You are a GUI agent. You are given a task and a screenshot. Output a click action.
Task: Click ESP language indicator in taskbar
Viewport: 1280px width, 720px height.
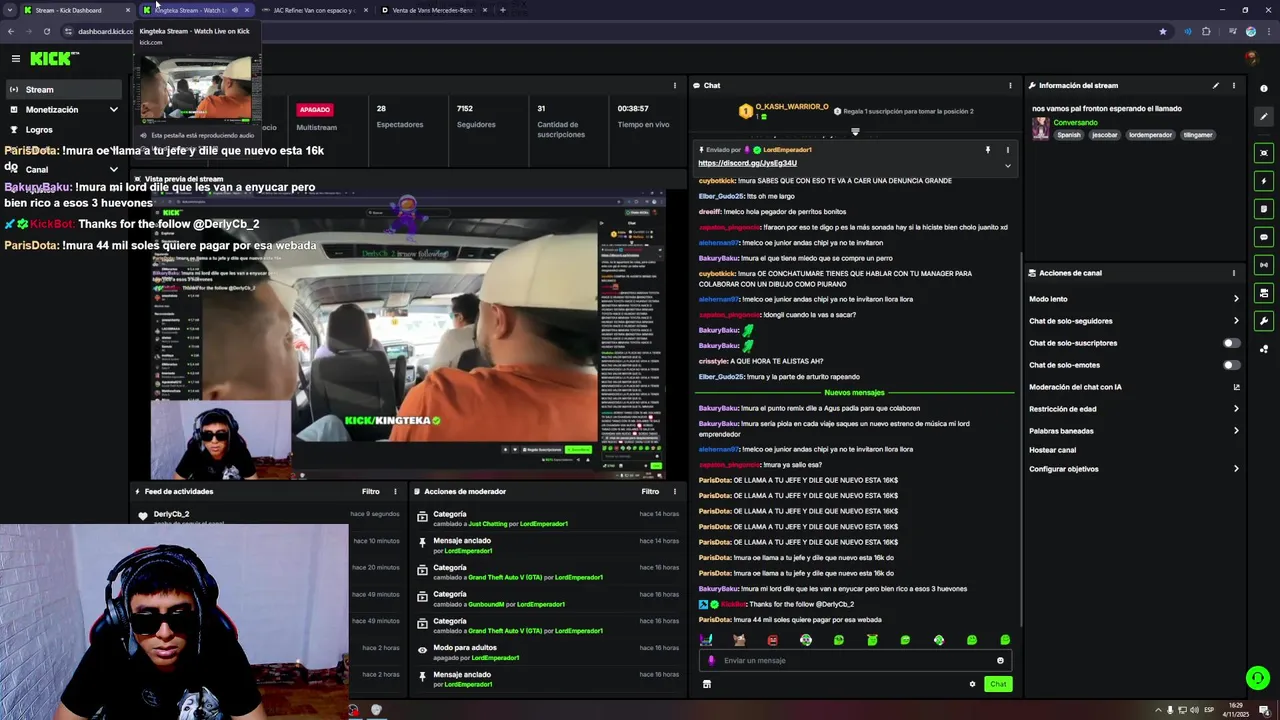(x=1208, y=710)
